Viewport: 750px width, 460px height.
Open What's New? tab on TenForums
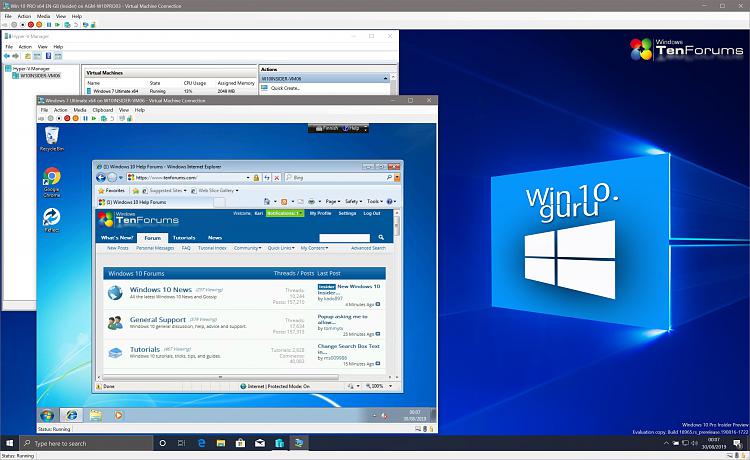click(x=117, y=238)
